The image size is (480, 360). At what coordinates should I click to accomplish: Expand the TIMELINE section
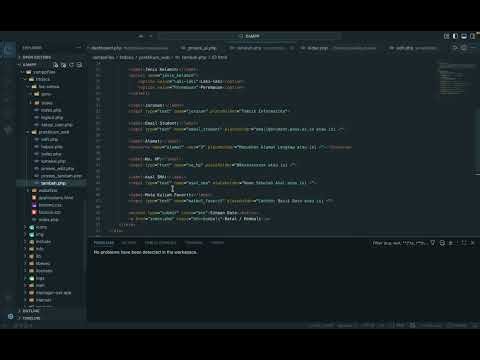click(52, 318)
